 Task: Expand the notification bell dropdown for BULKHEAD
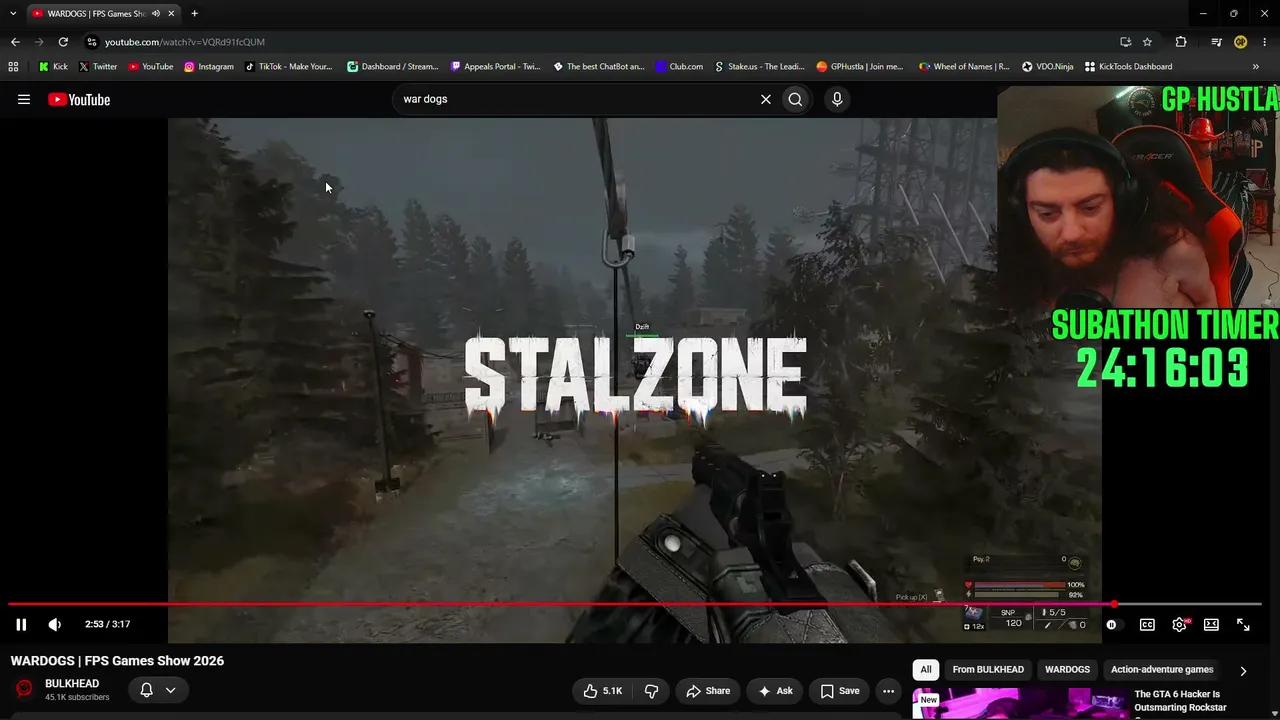tap(159, 690)
